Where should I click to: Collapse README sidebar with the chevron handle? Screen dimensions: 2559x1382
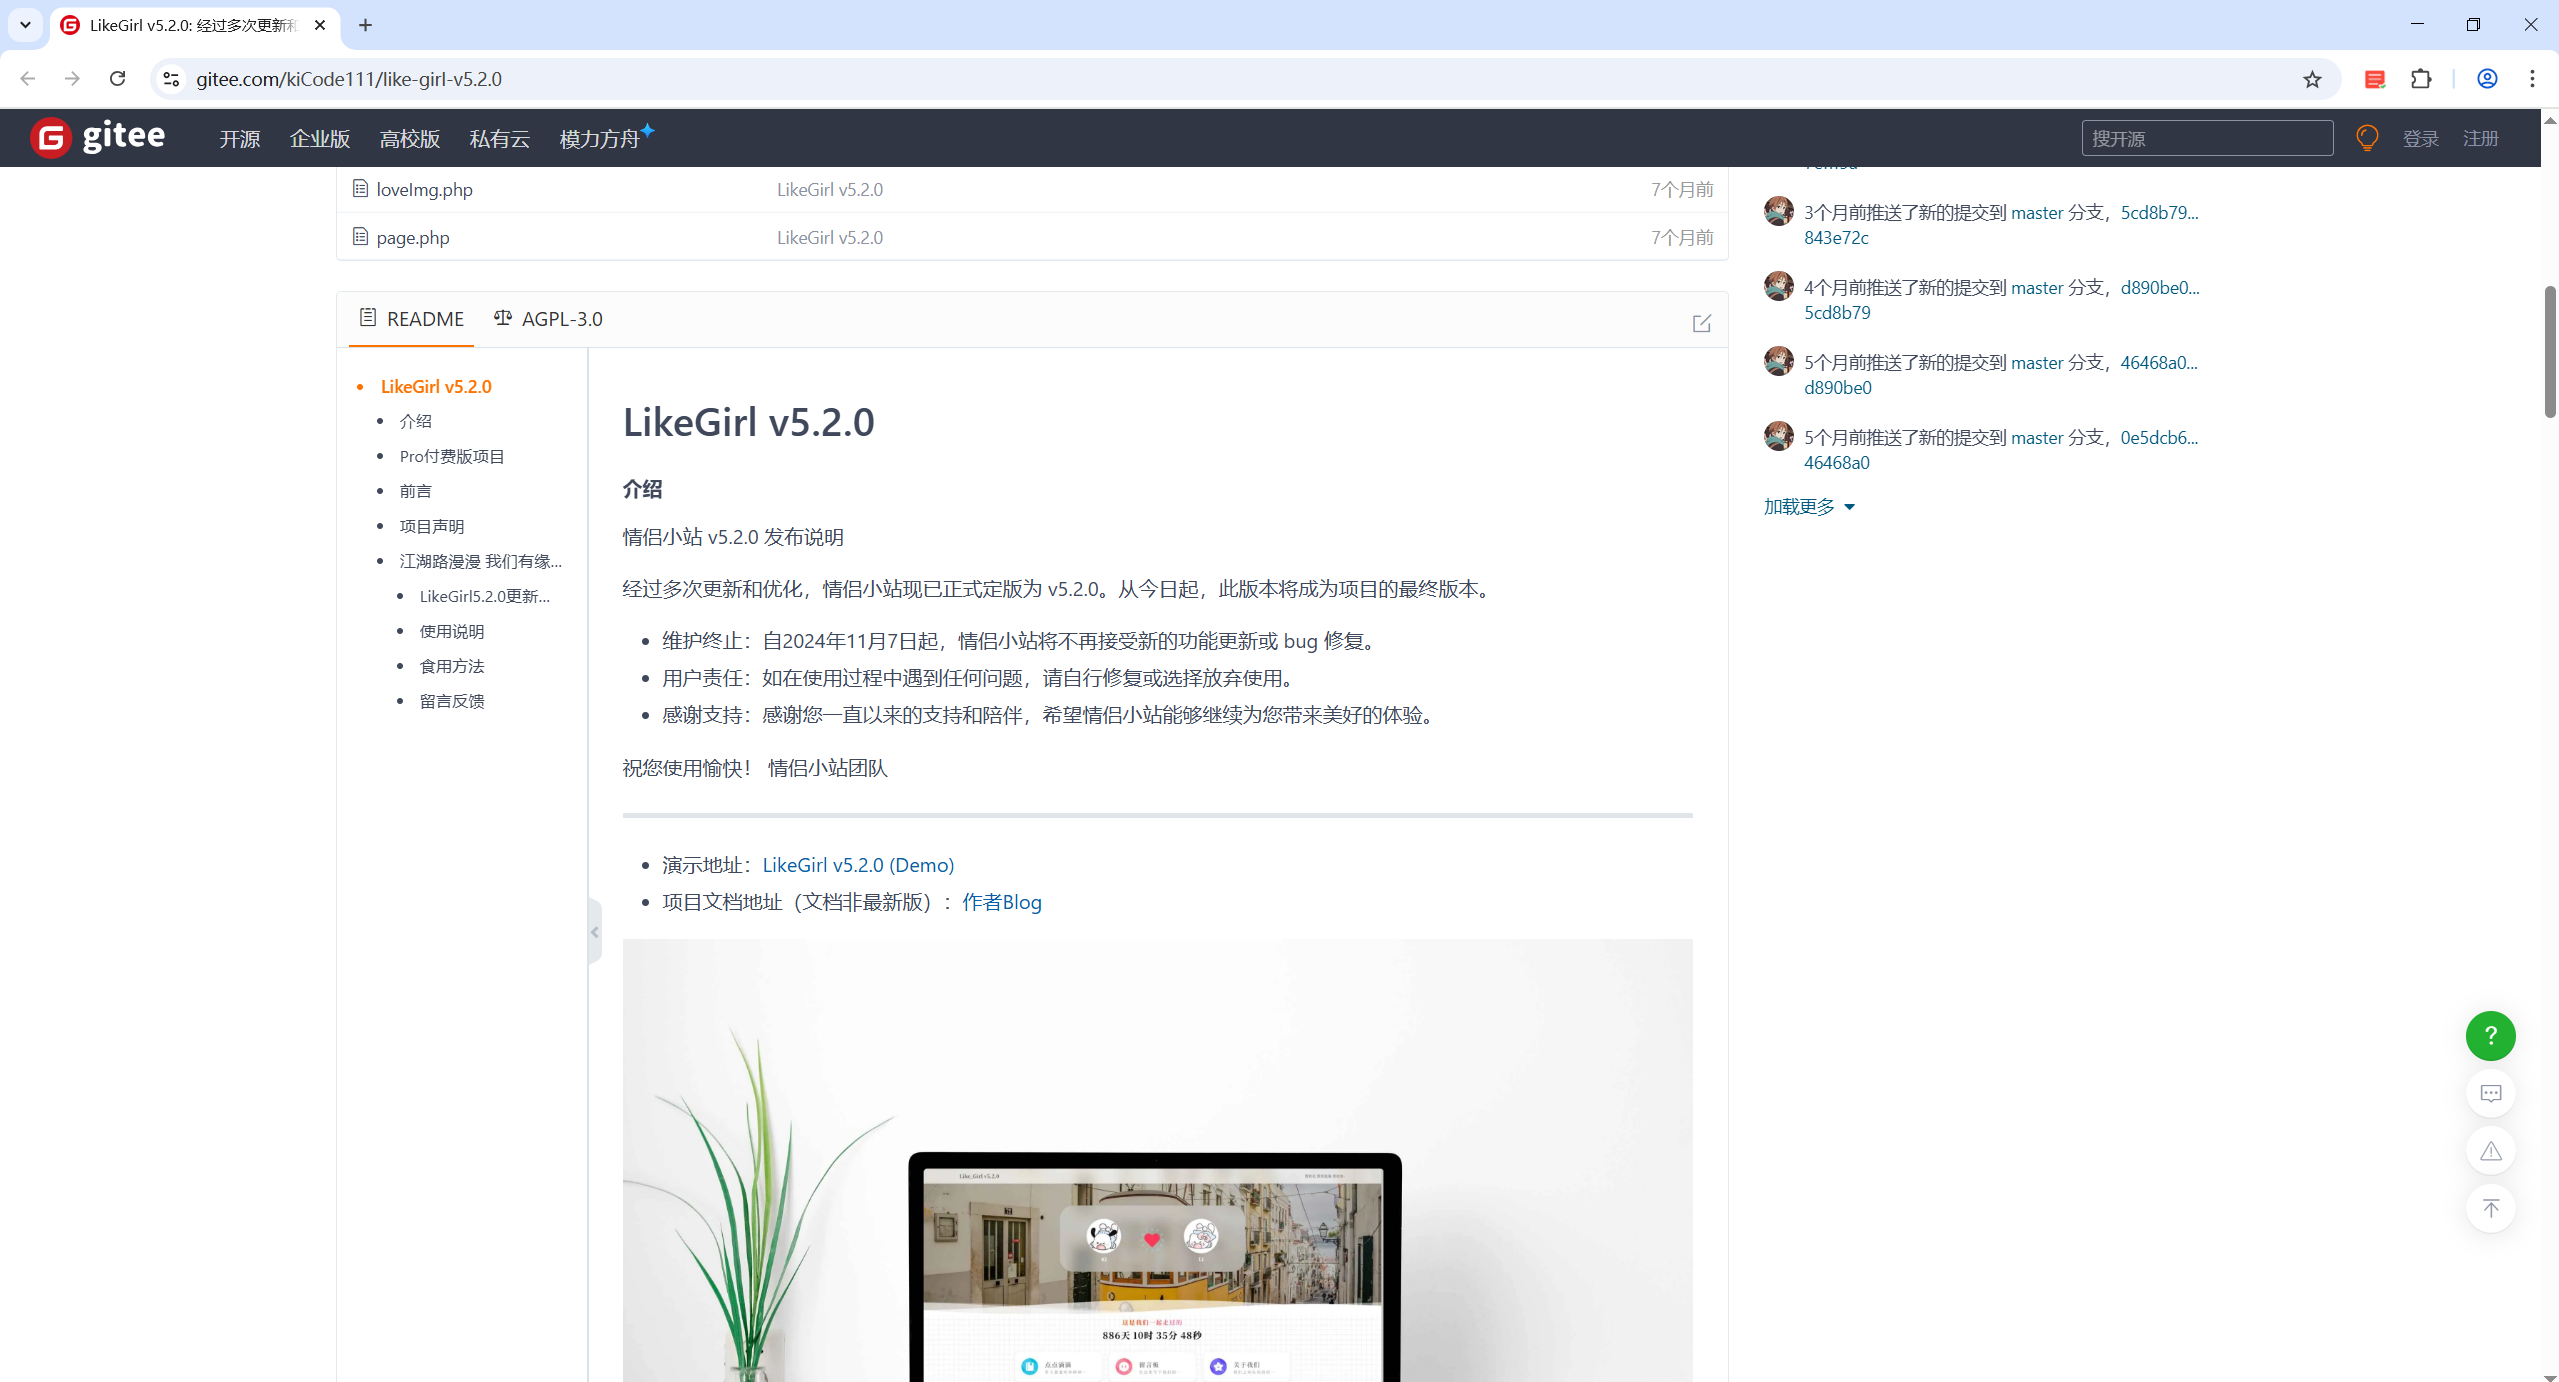[x=595, y=931]
